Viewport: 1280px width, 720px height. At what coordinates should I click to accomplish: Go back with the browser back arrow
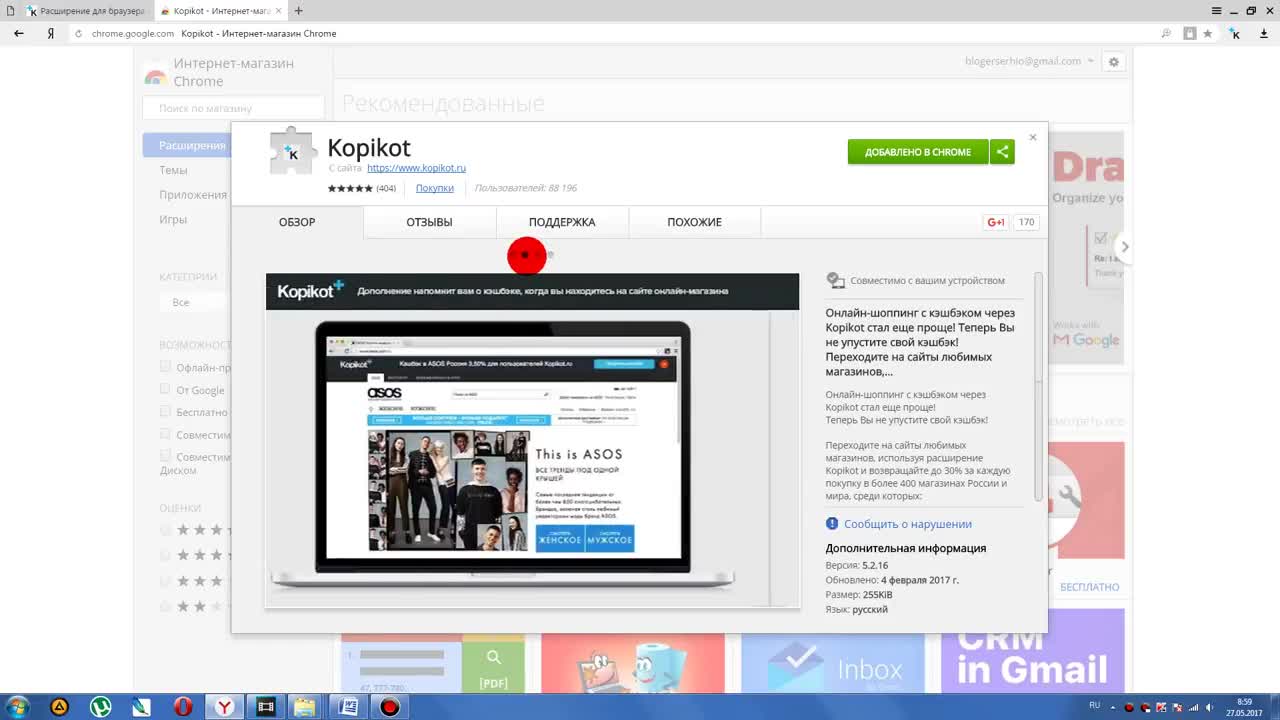19,33
